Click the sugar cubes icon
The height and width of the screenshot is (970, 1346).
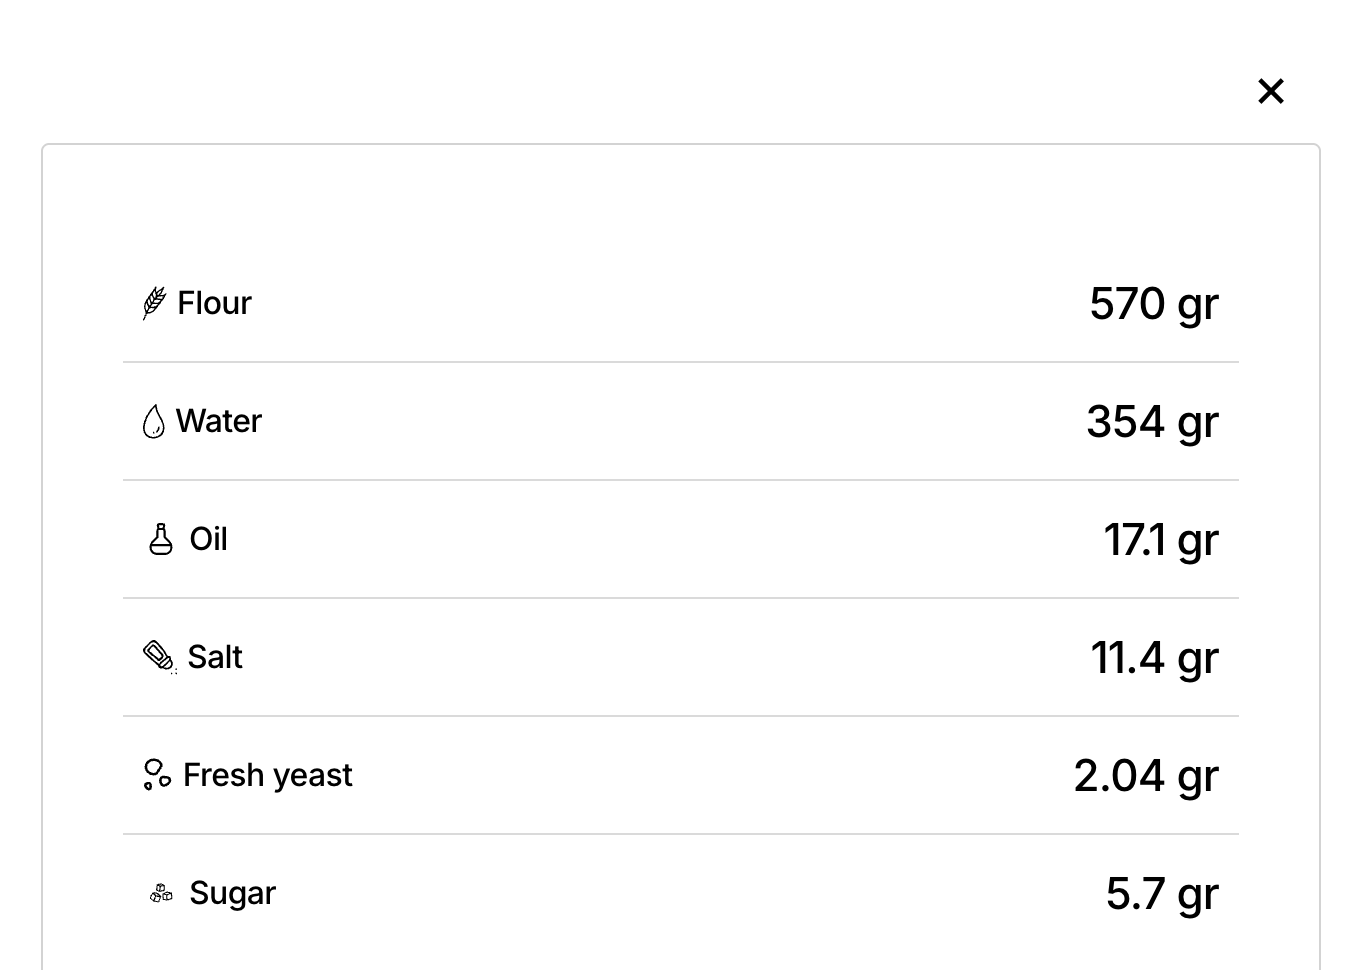pos(161,893)
